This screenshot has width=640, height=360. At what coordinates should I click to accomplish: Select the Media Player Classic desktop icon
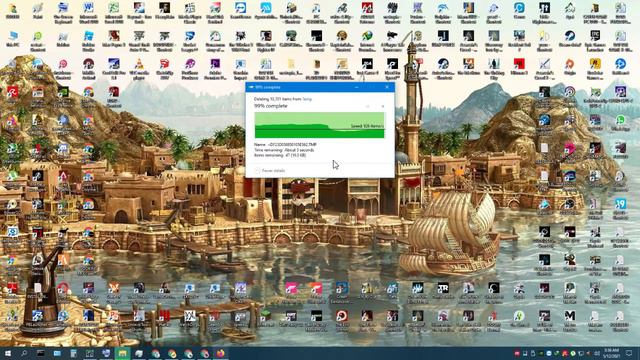(x=189, y=12)
